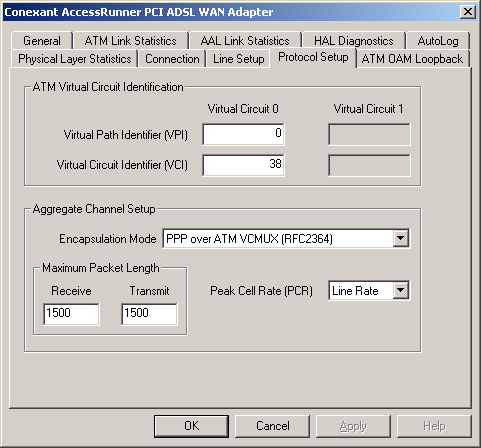
Task: Click the Cancel button
Action: coord(272,426)
